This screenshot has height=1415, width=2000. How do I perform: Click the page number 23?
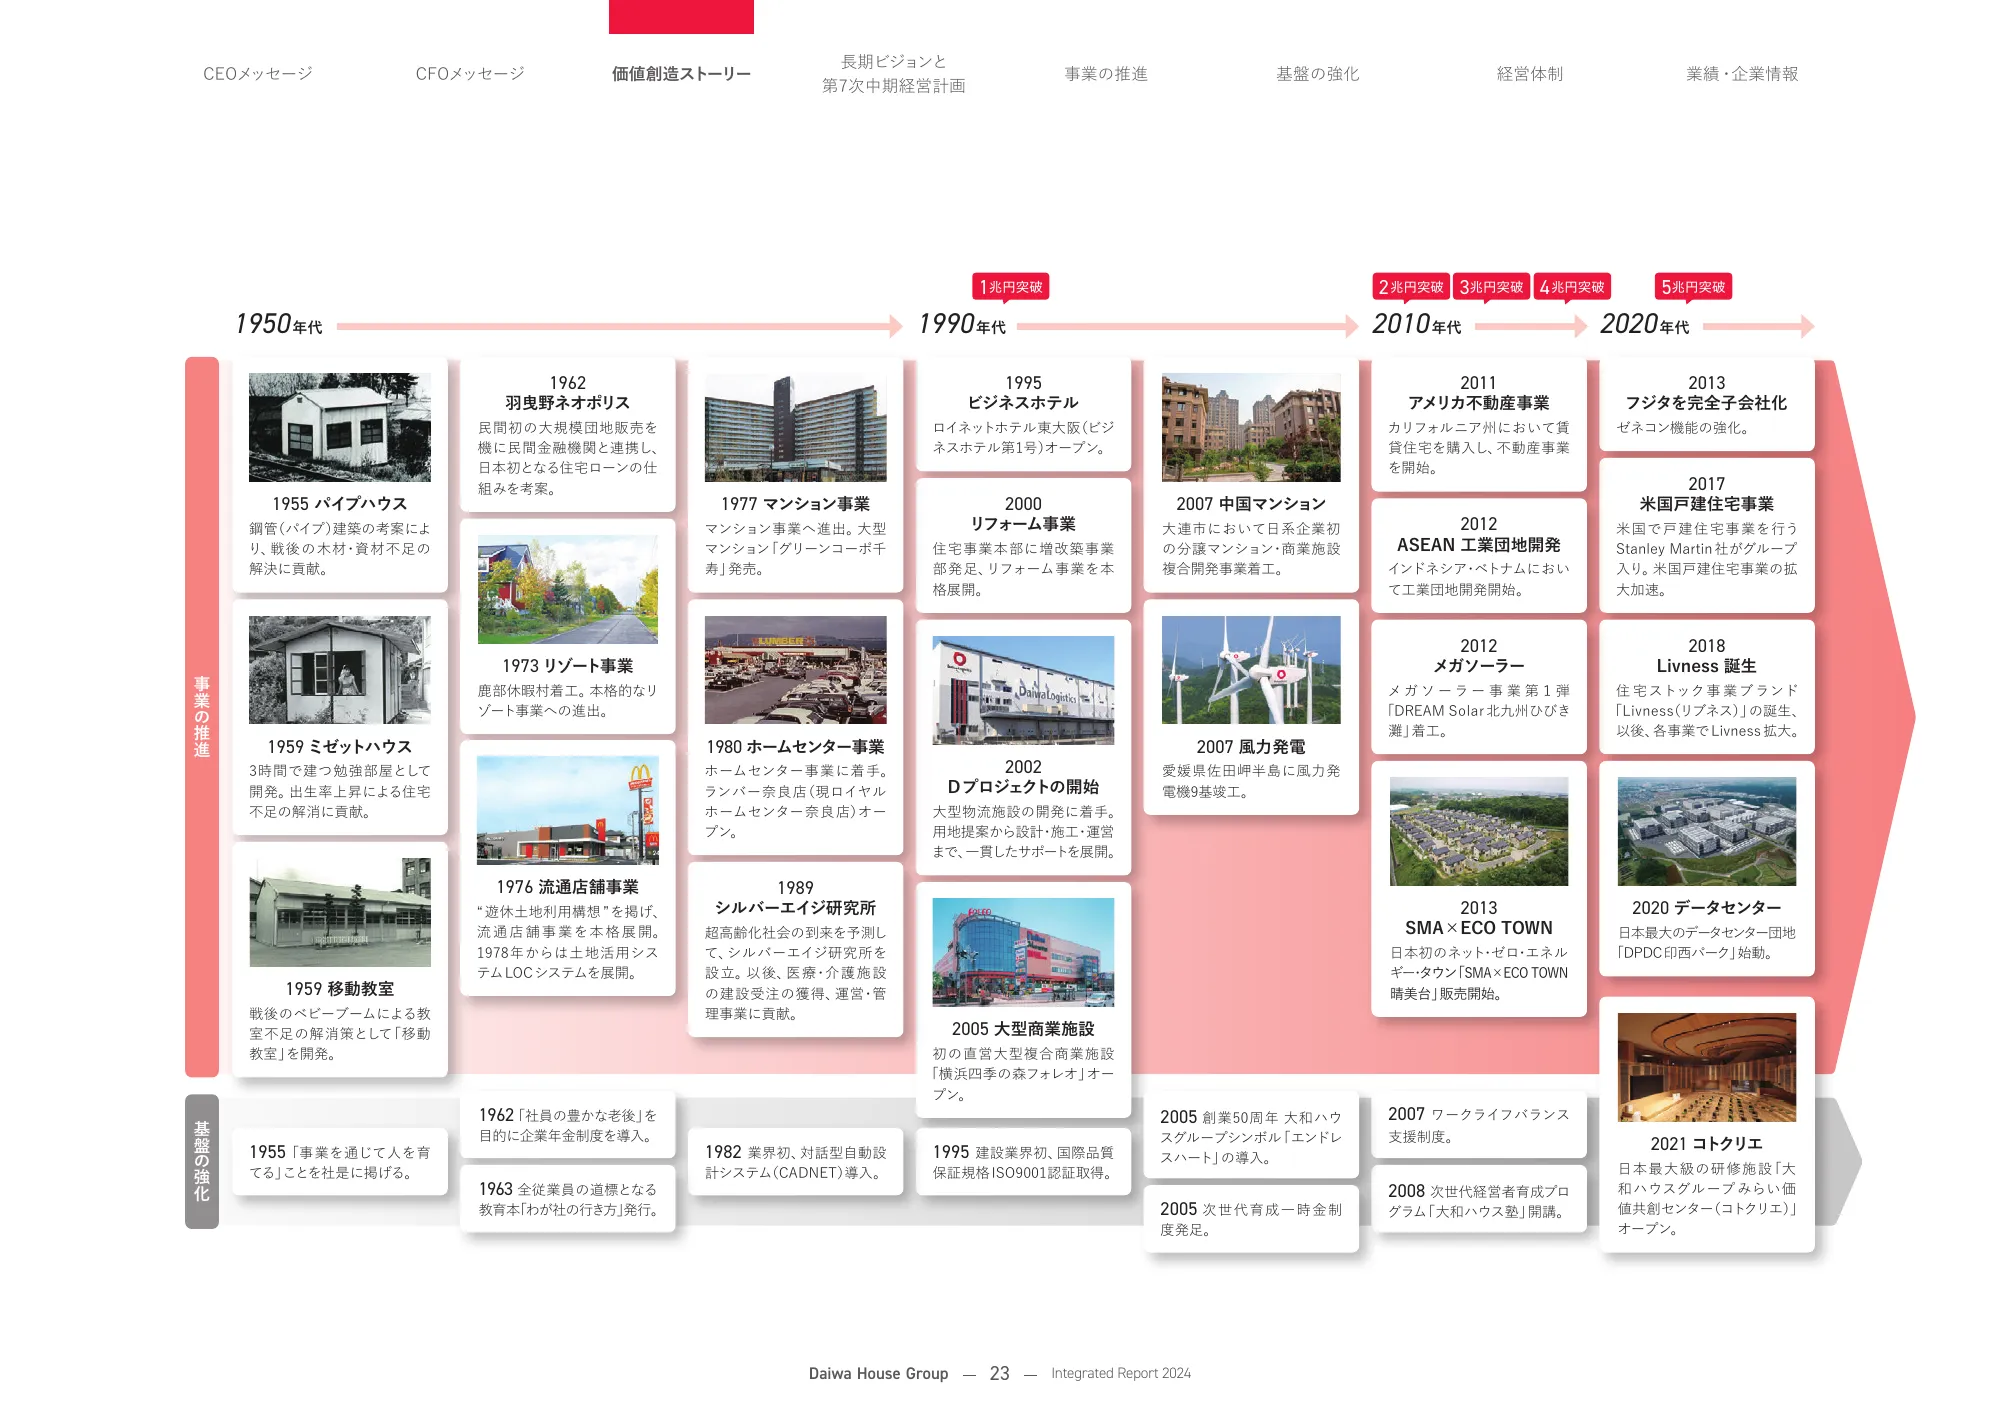point(1000,1373)
